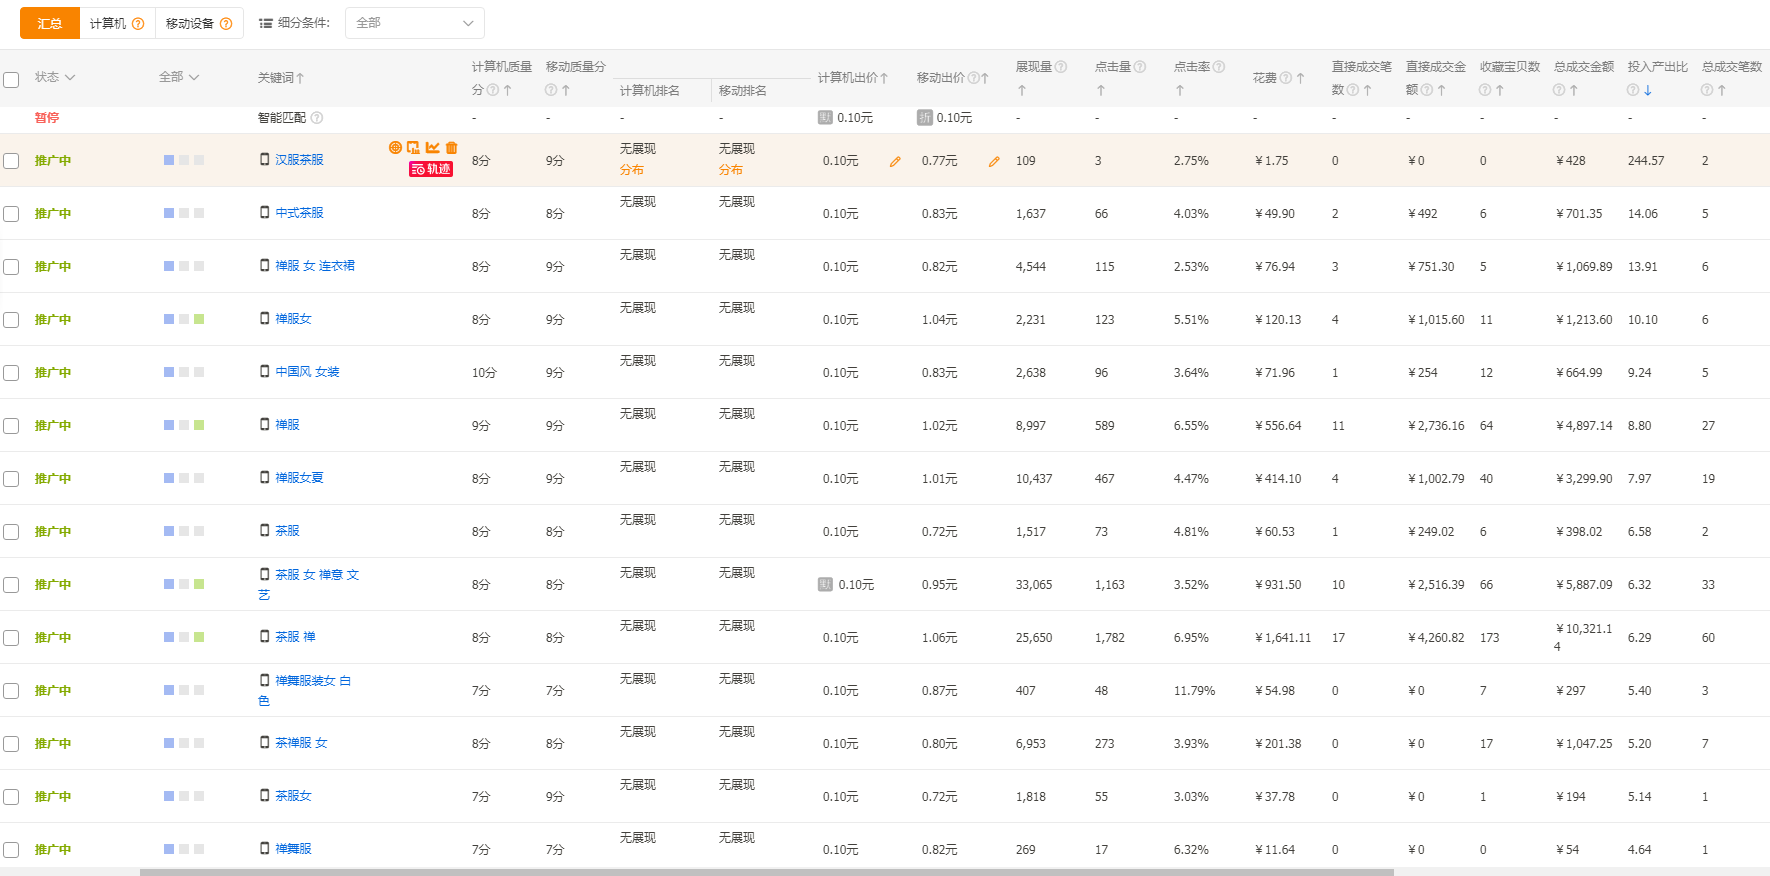Switch to the 计算机 tab
The height and width of the screenshot is (876, 1770).
click(108, 23)
